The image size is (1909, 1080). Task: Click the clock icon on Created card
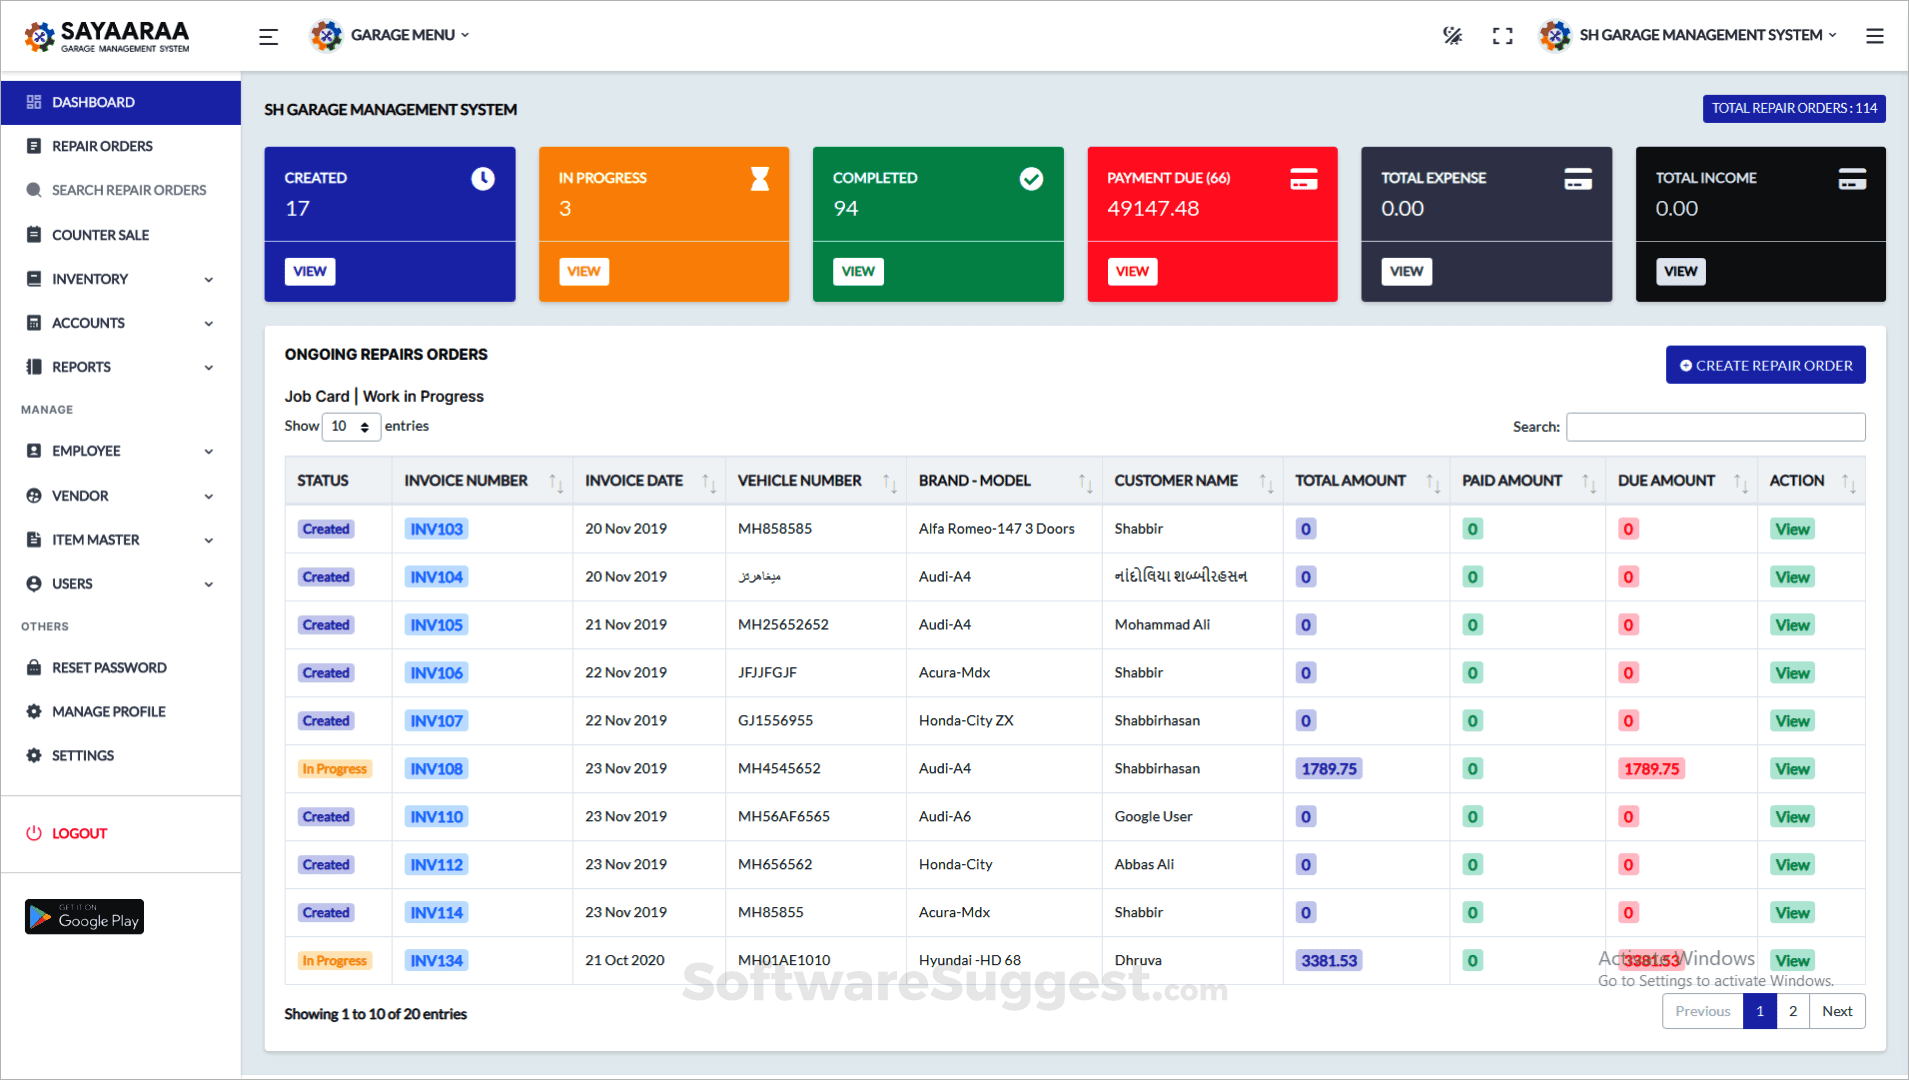click(x=483, y=179)
